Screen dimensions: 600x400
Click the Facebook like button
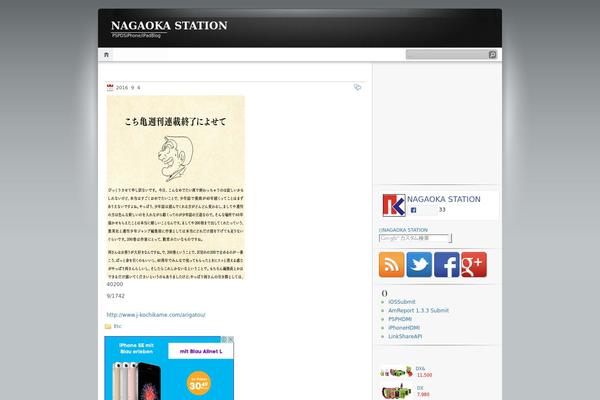(423, 210)
